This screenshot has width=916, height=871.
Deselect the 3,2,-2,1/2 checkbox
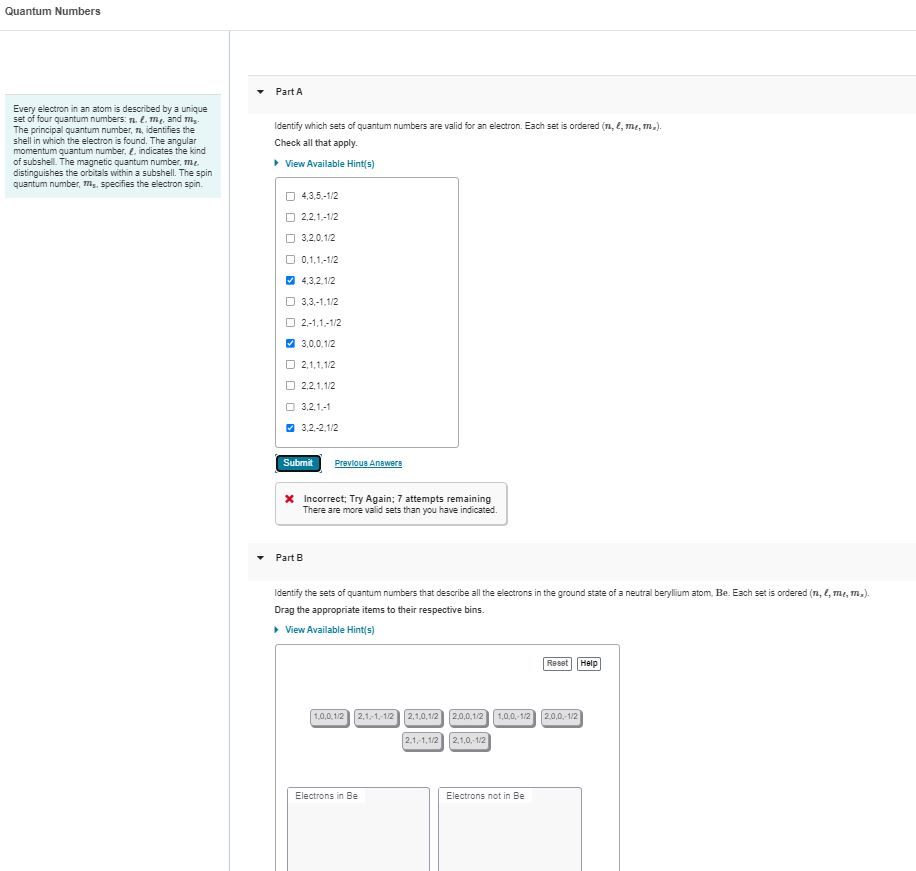point(290,428)
